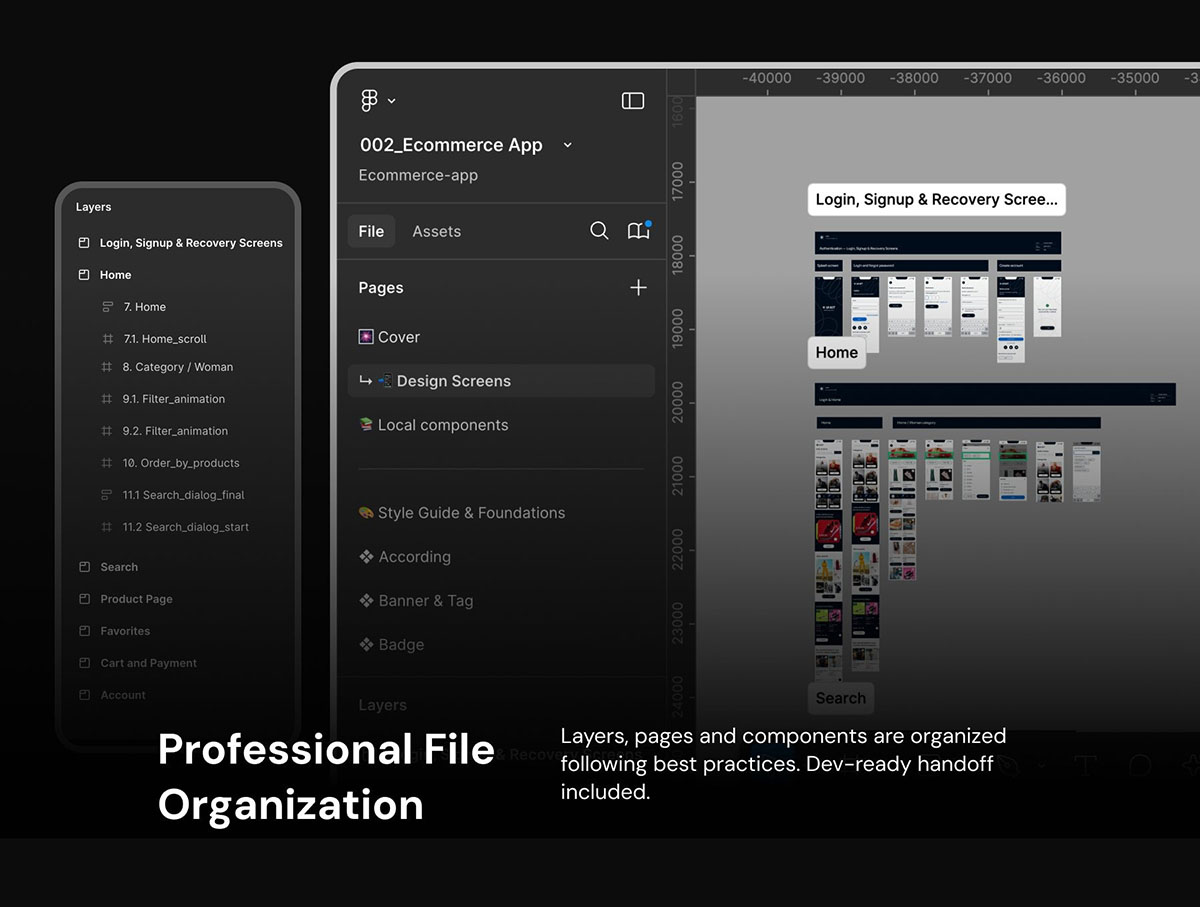Click the Splash screen phone mockup thumbnail
The image size is (1200, 907).
(x=830, y=307)
